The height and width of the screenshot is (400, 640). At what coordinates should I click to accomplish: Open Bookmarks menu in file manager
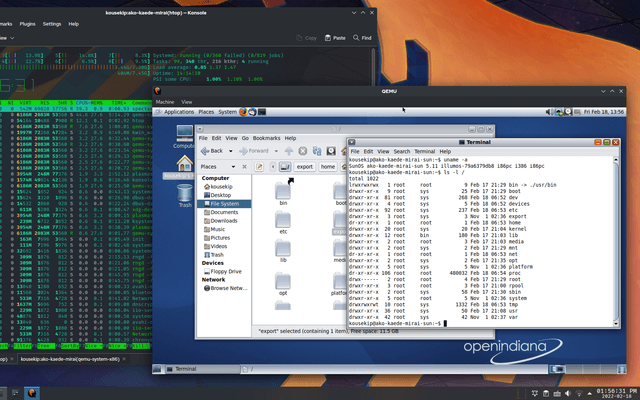pos(266,138)
